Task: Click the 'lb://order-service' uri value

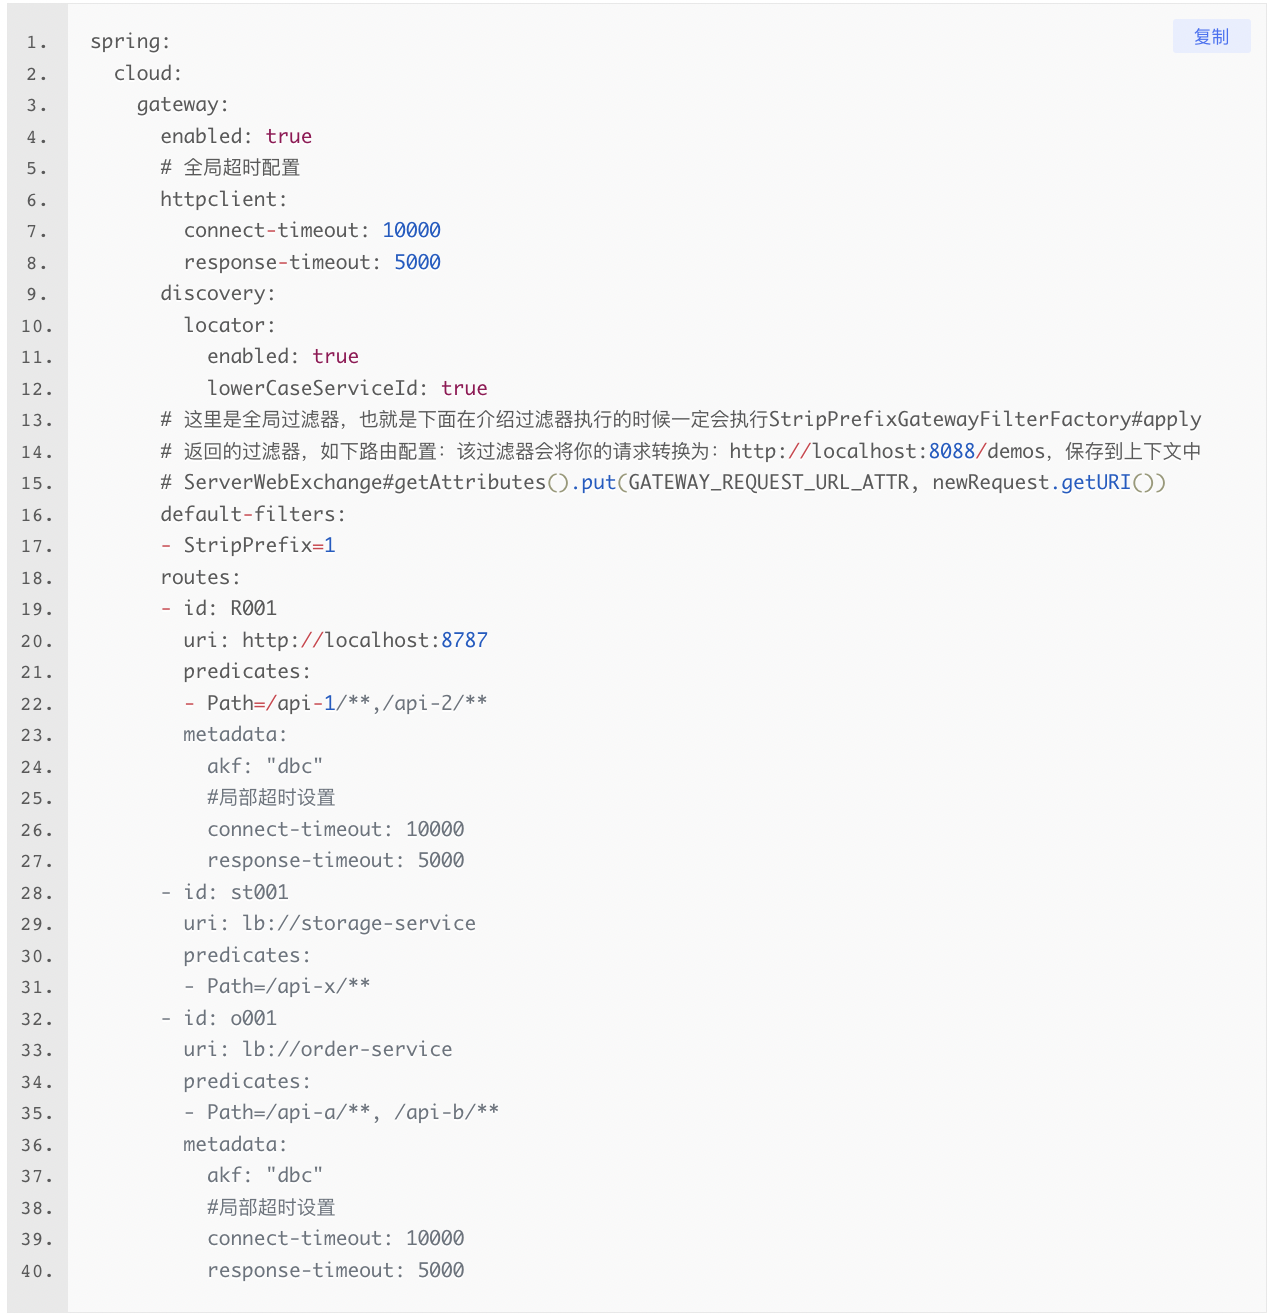Action: point(347,1050)
